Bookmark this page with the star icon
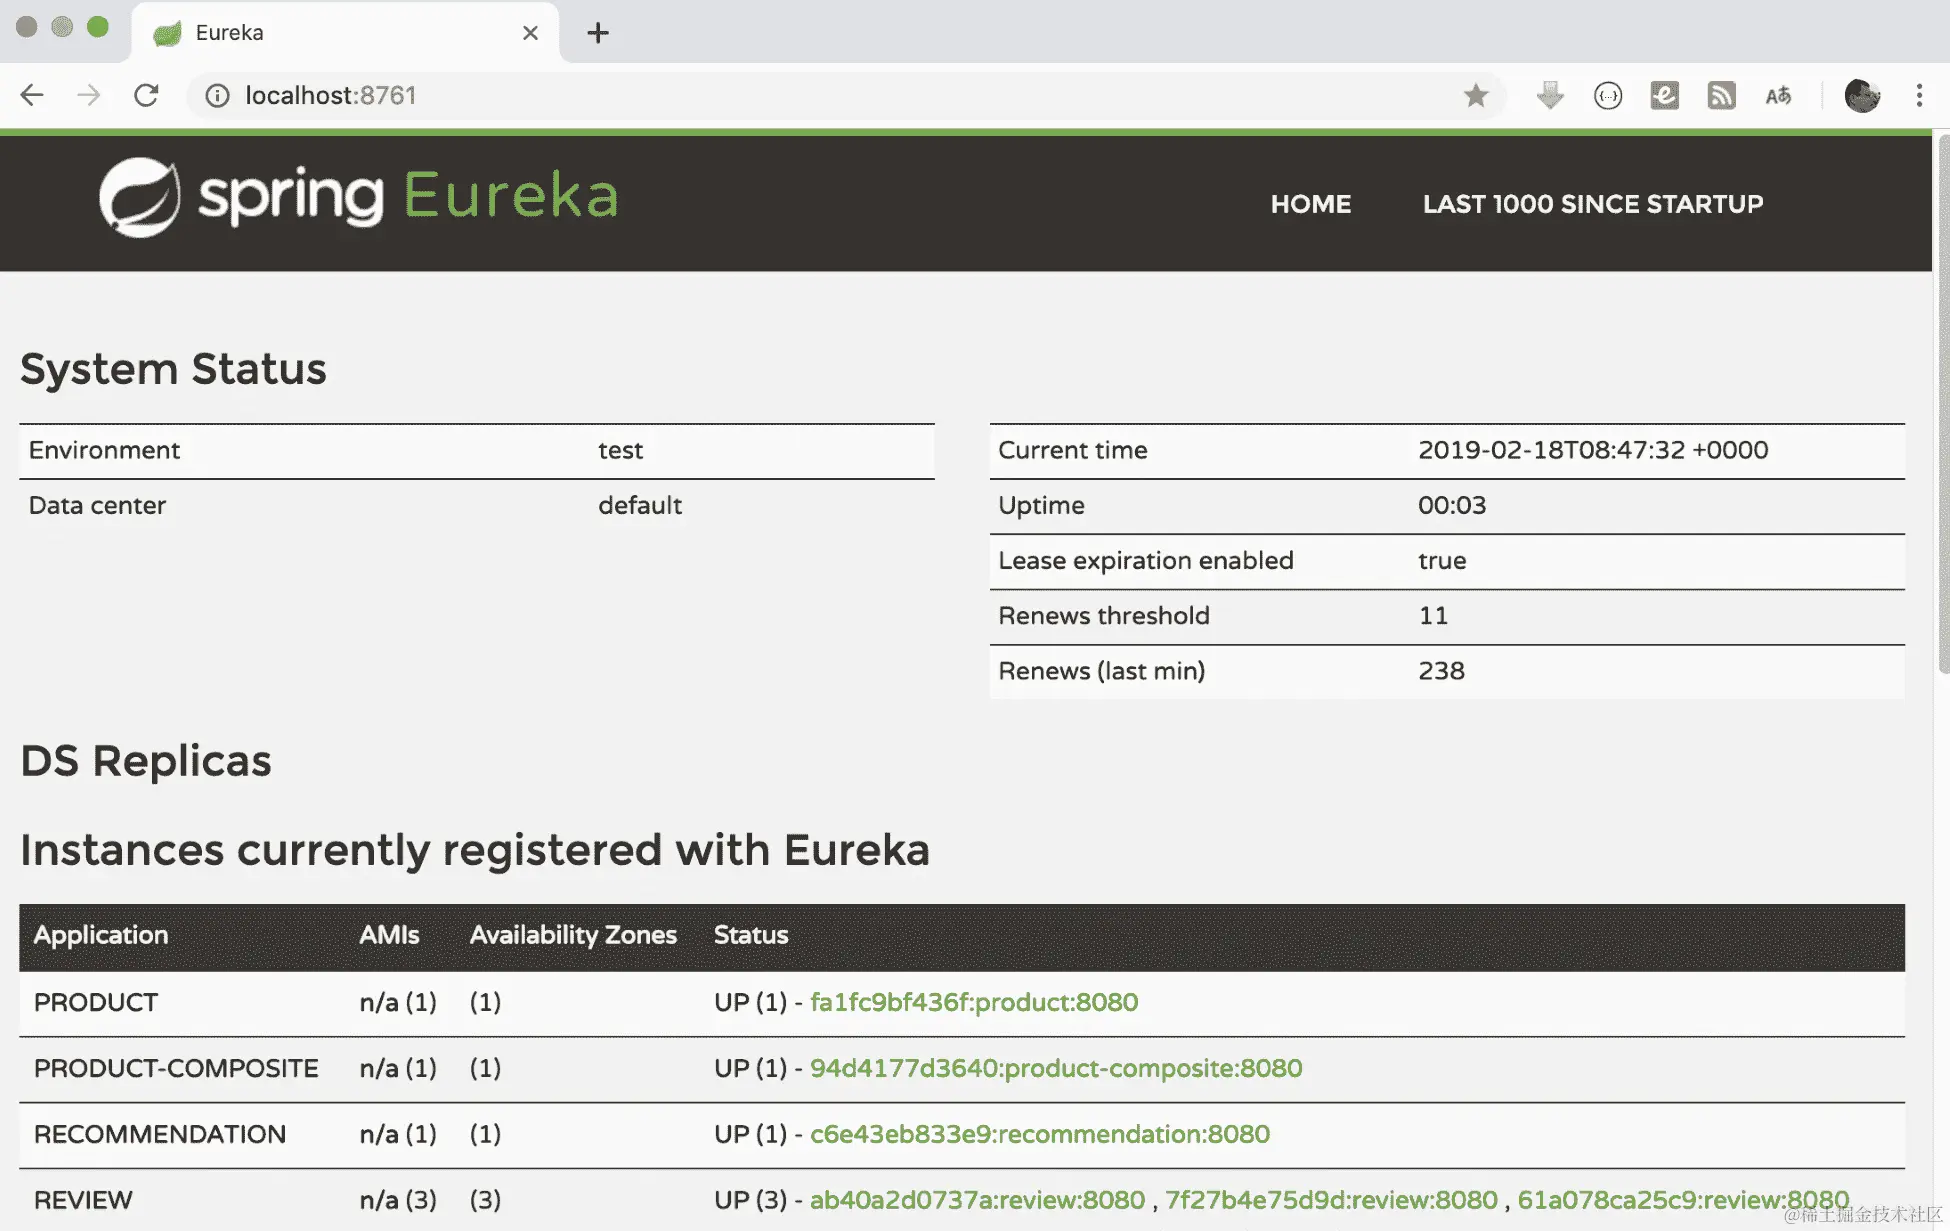1950x1231 pixels. click(1475, 95)
